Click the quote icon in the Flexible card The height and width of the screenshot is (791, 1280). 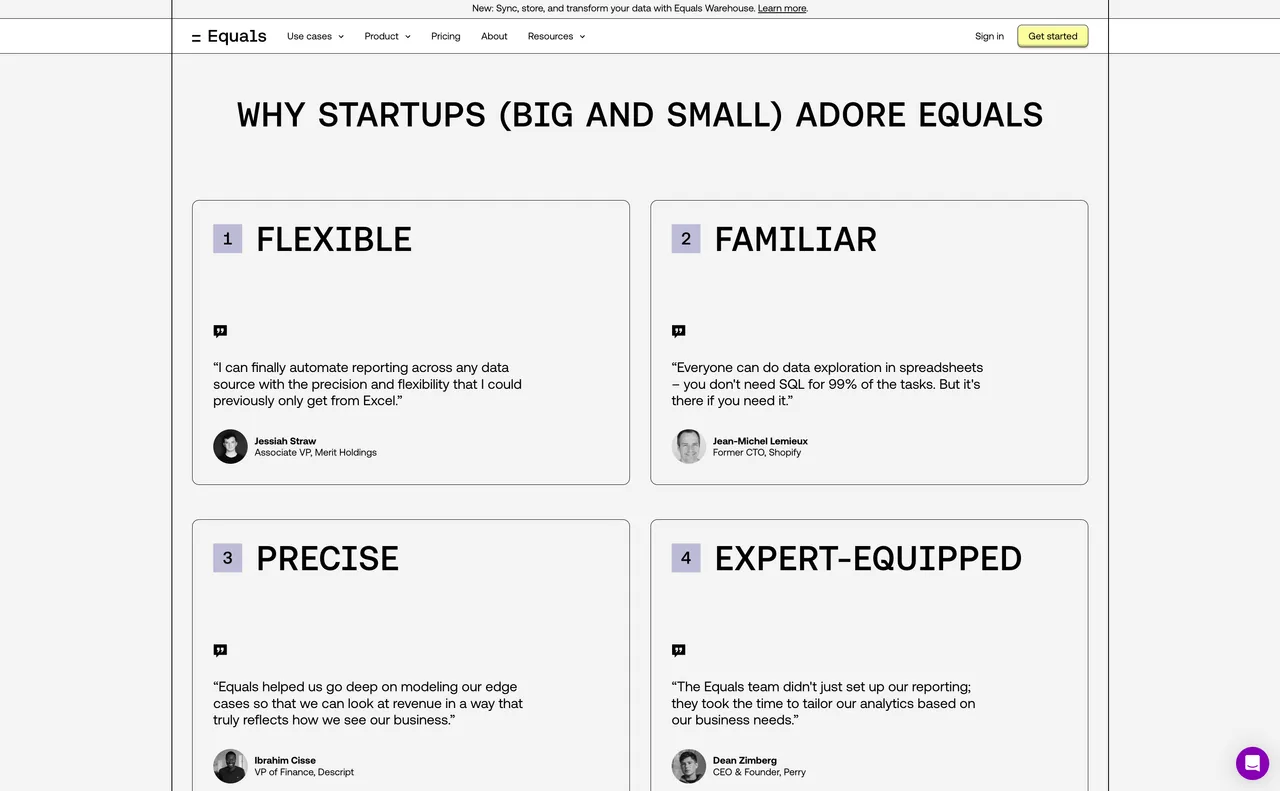(x=220, y=331)
